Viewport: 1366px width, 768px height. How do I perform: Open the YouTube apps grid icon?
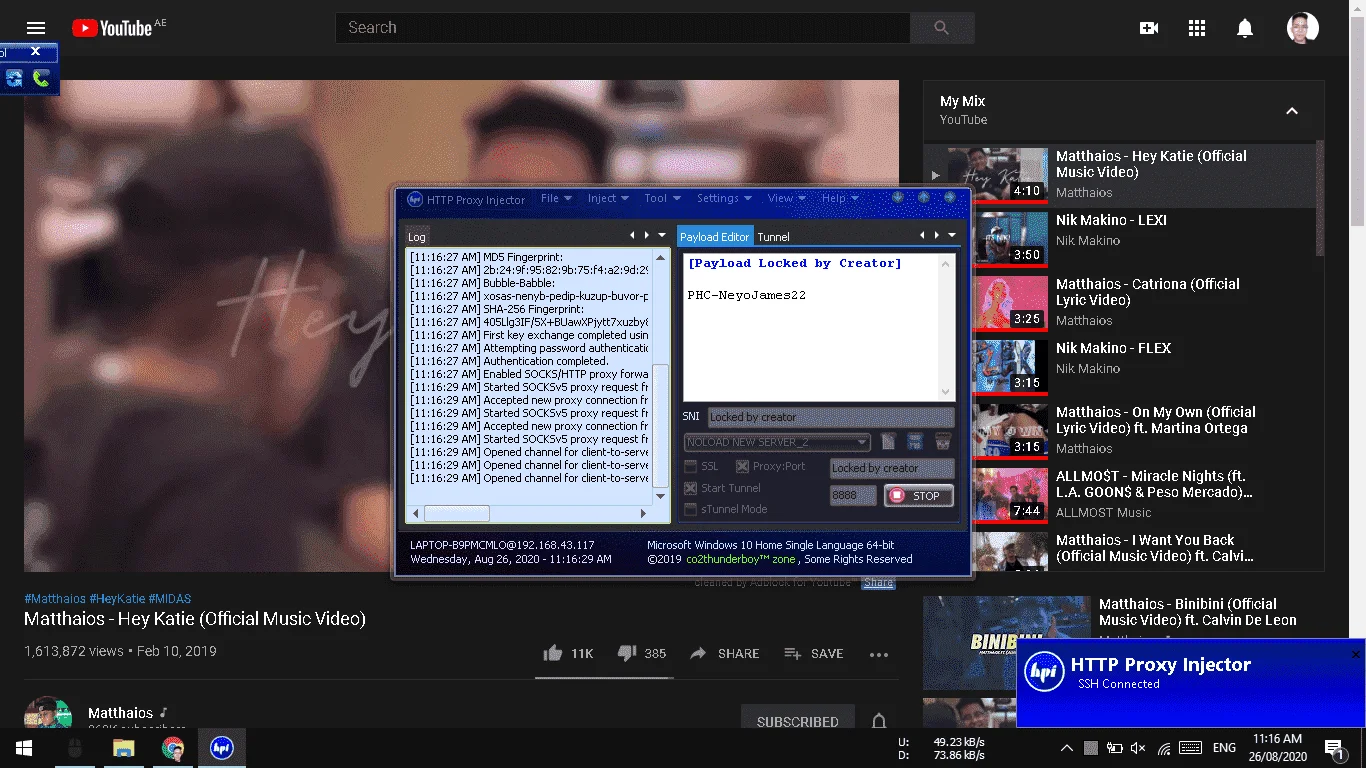pyautogui.click(x=1197, y=28)
